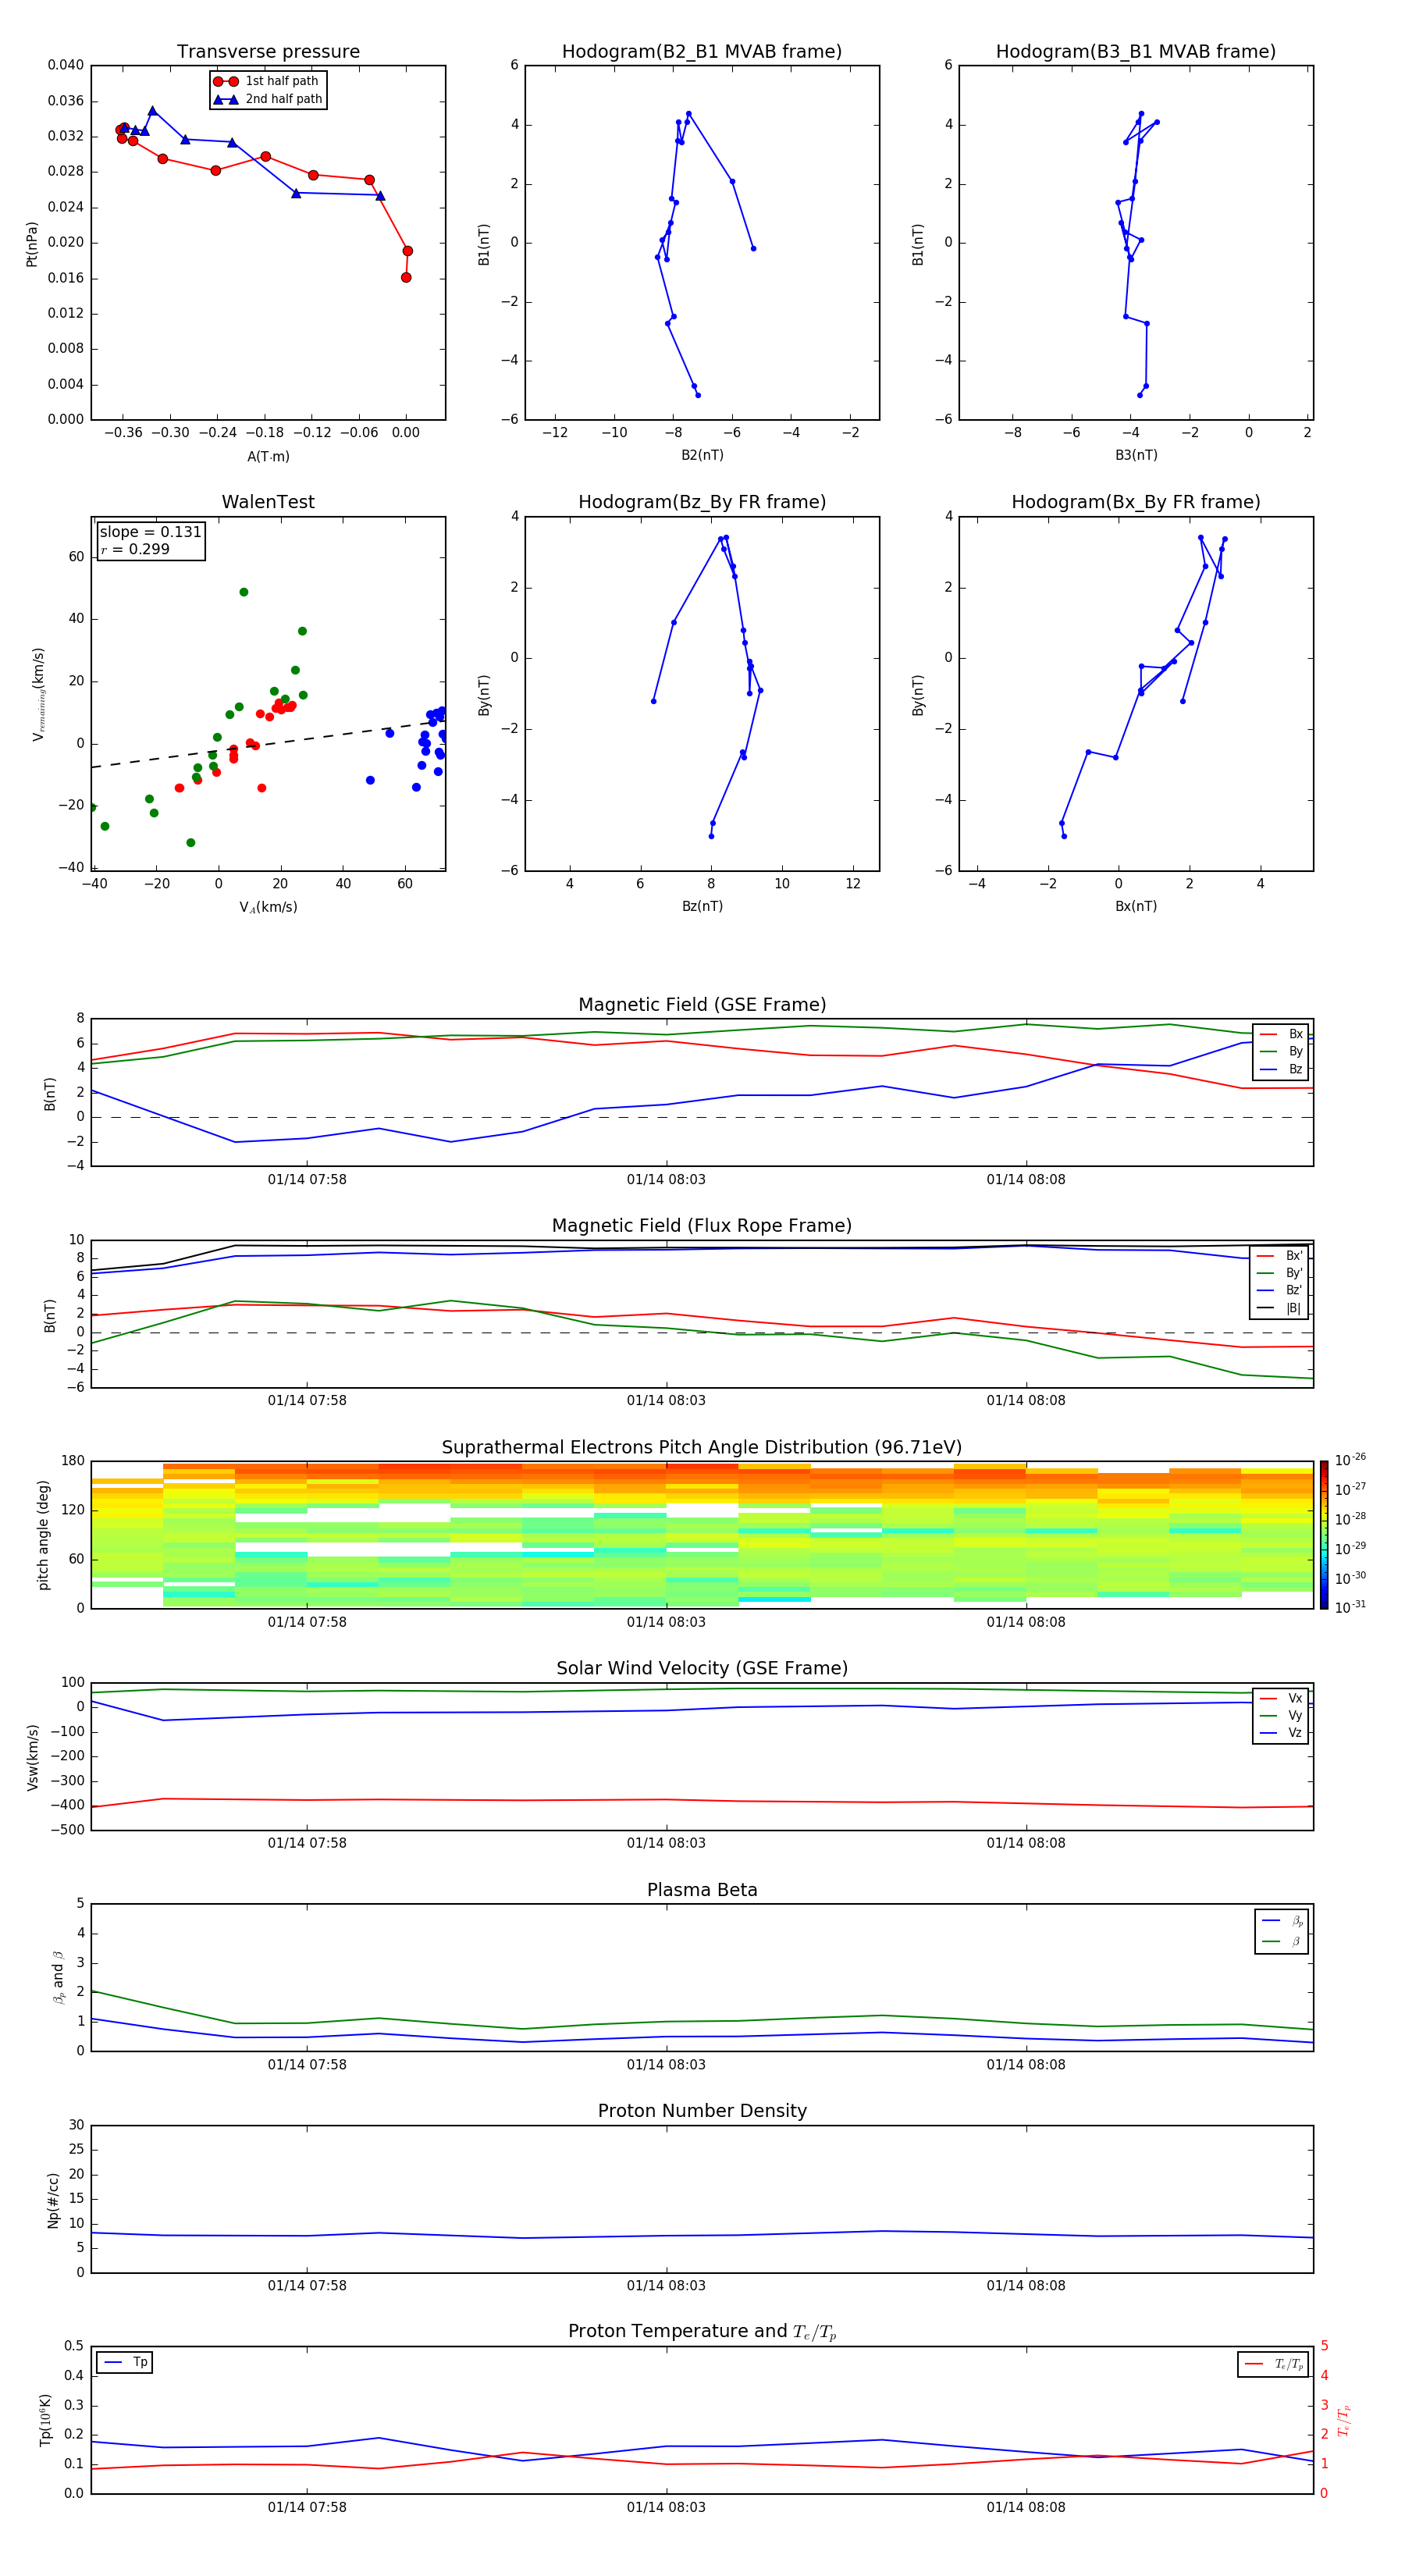This screenshot has height=2576, width=1405.
Task: Select 'Vx' in the solar wind legend
Action: tap(1281, 1698)
